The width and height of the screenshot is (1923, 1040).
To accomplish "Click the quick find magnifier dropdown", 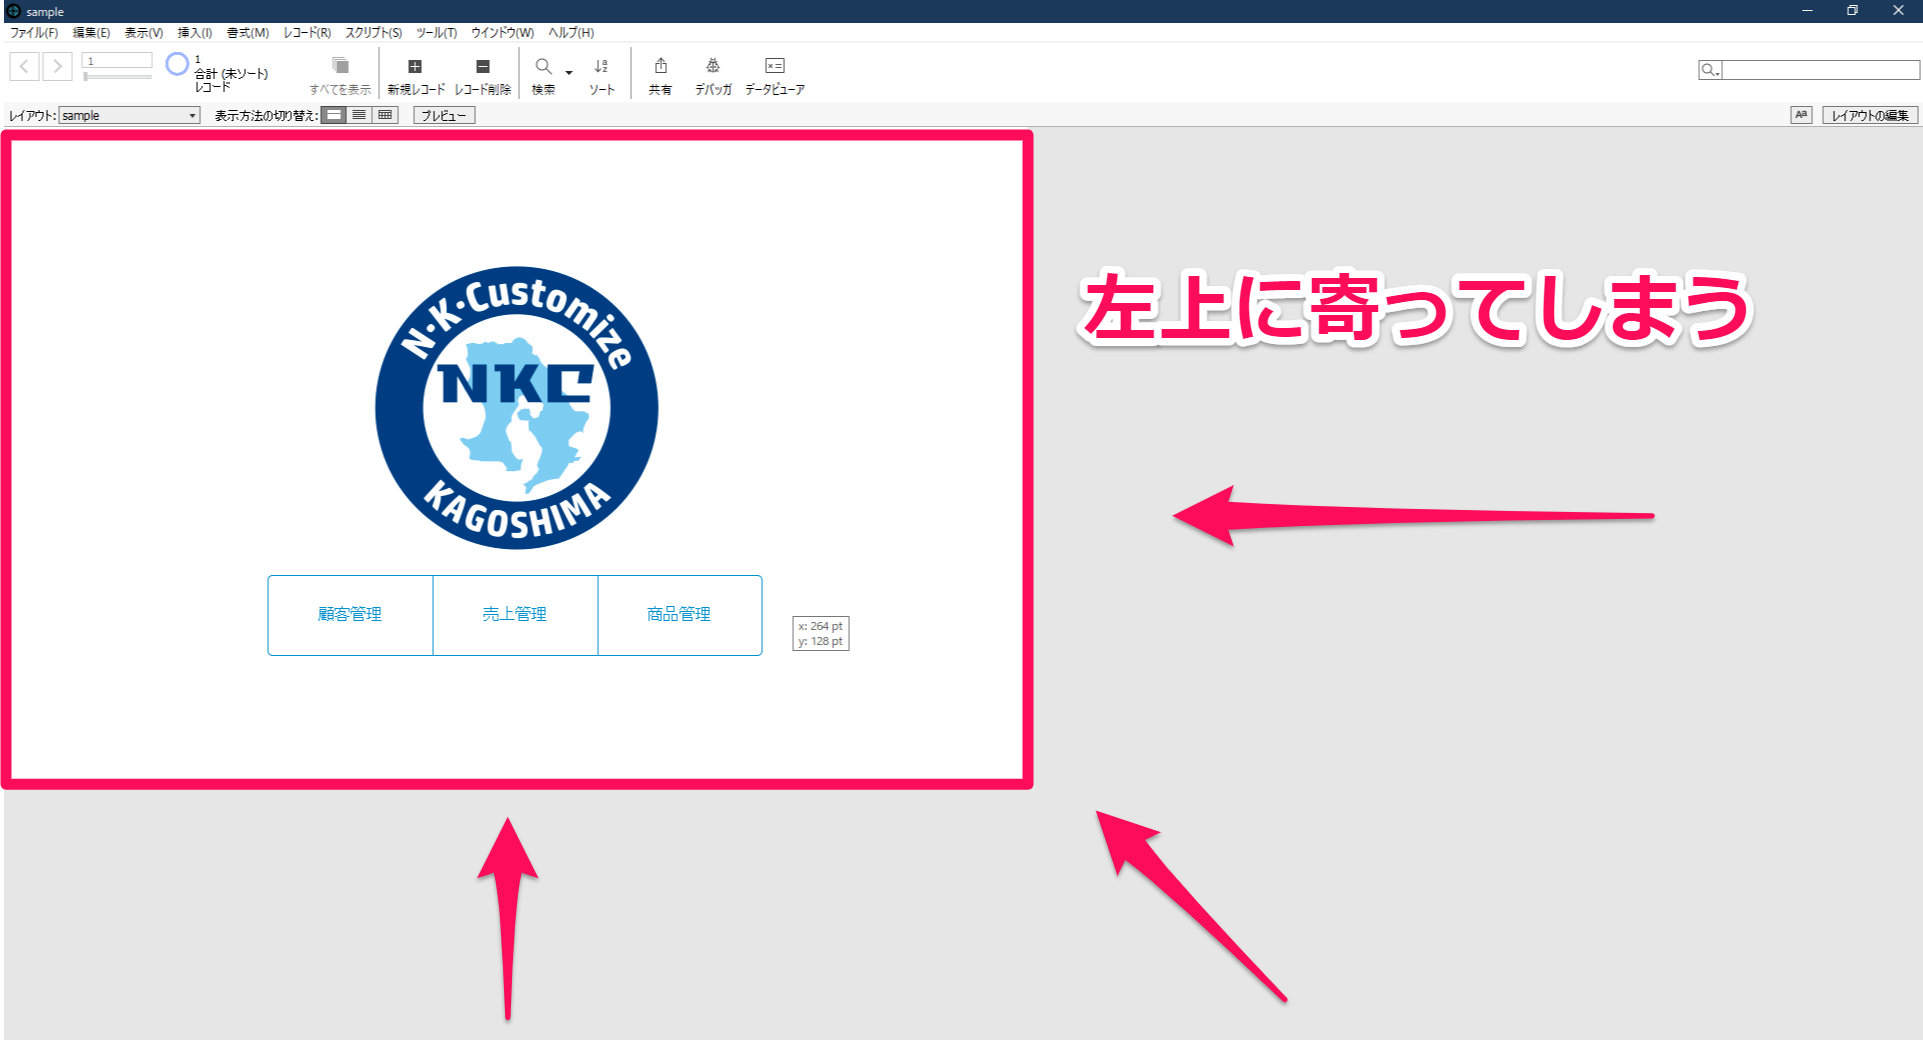I will [1710, 70].
